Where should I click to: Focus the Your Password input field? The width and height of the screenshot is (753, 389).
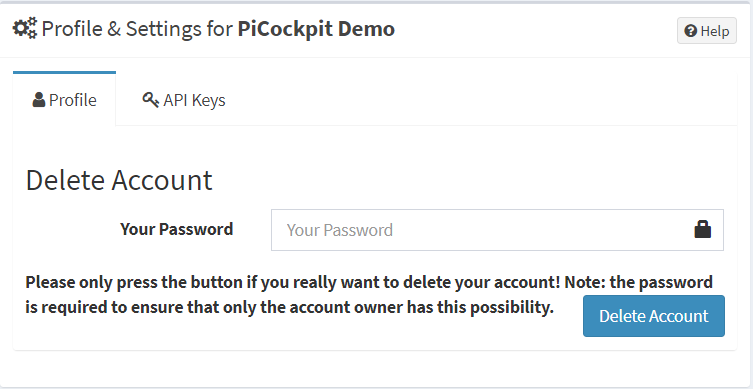(497, 230)
